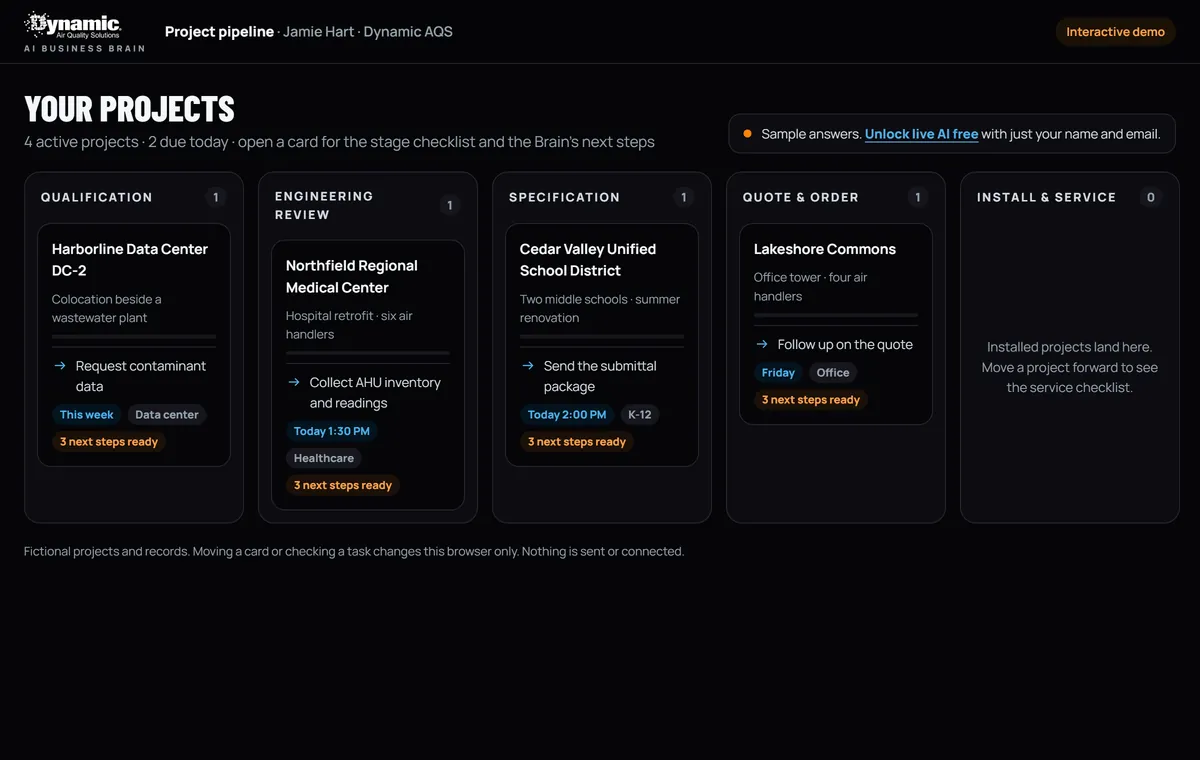Click the 'Your Projects' heading
This screenshot has height=760, width=1200.
pos(129,109)
